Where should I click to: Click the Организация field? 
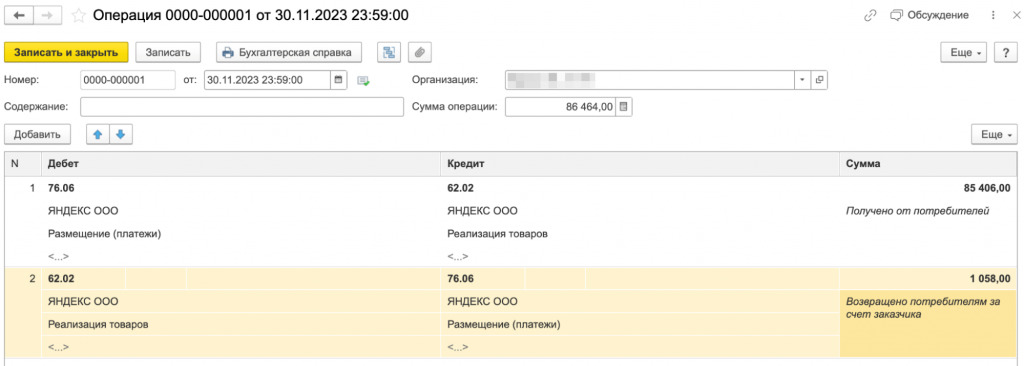click(x=649, y=80)
